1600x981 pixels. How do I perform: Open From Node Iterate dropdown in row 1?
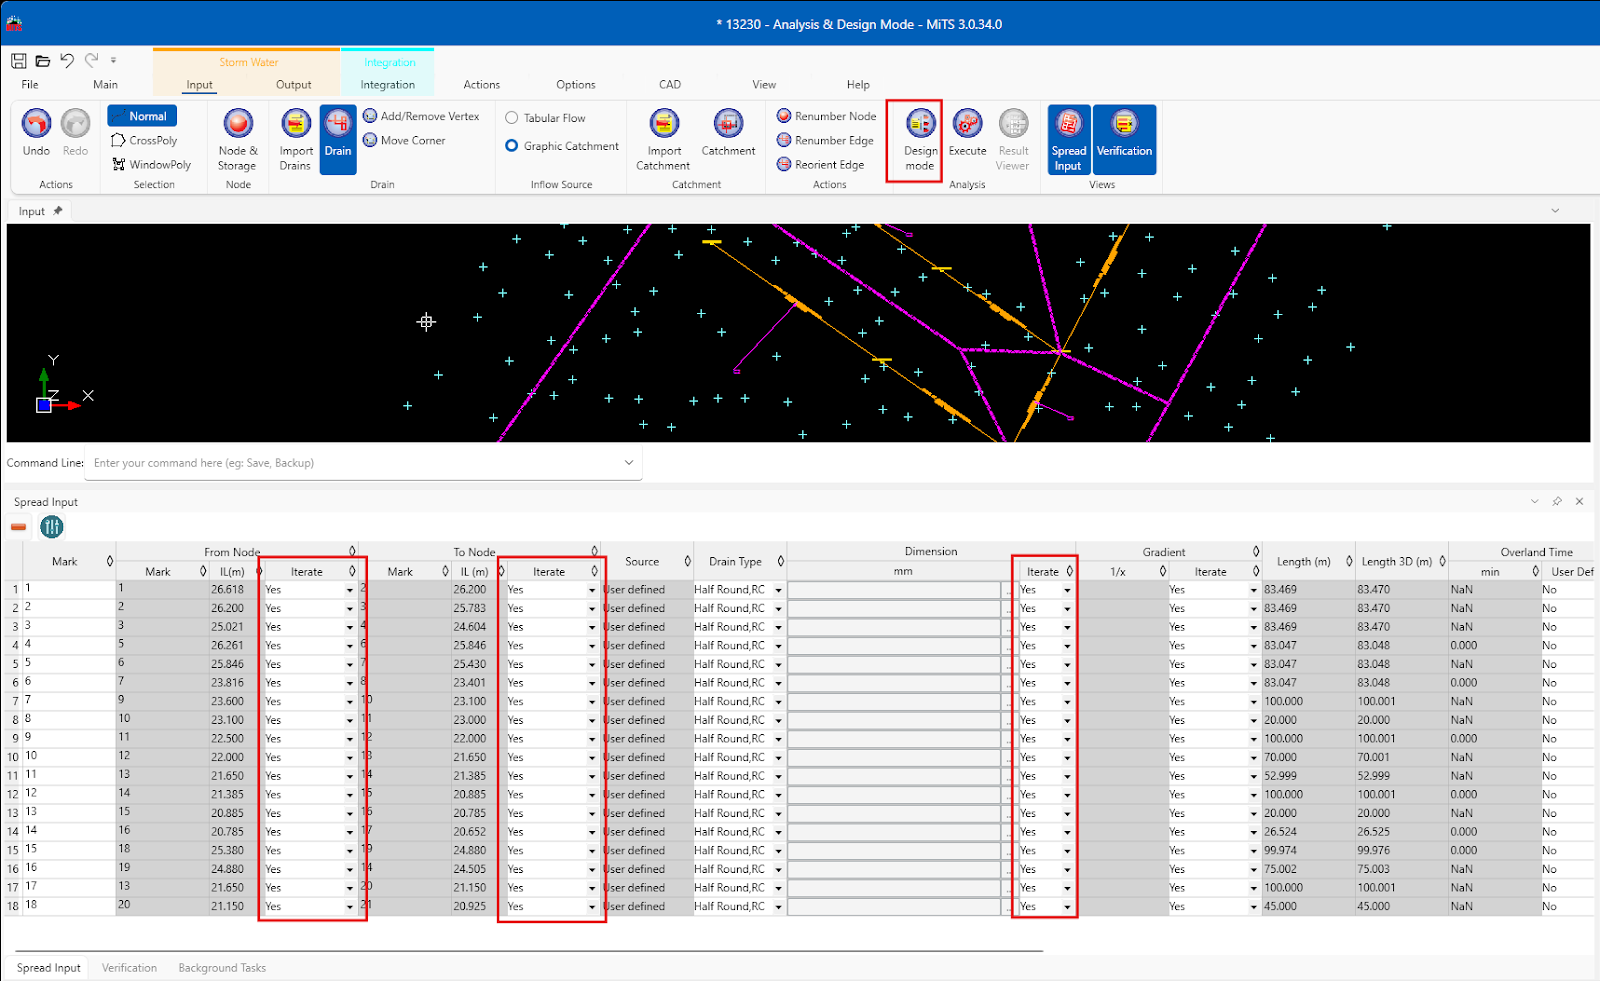coord(350,590)
